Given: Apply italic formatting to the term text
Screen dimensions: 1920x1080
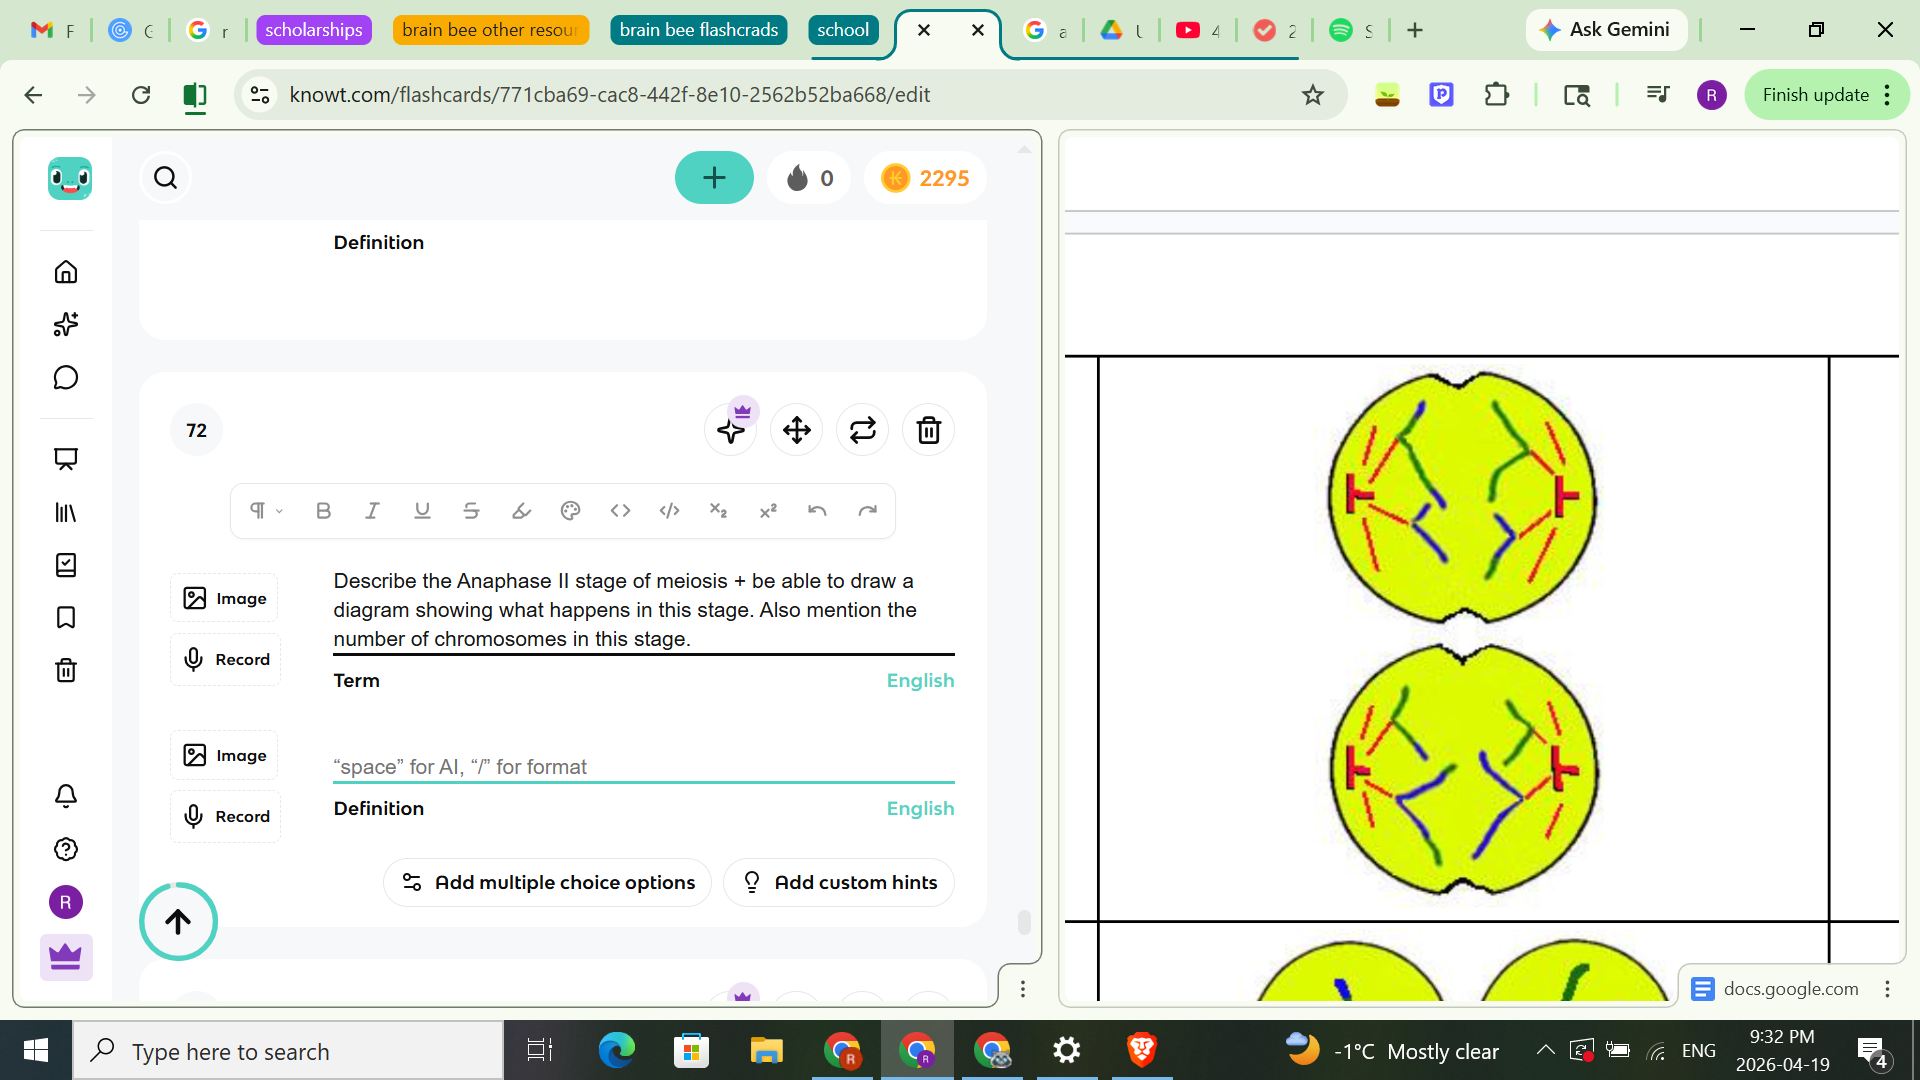Looking at the screenshot, I should (372, 510).
